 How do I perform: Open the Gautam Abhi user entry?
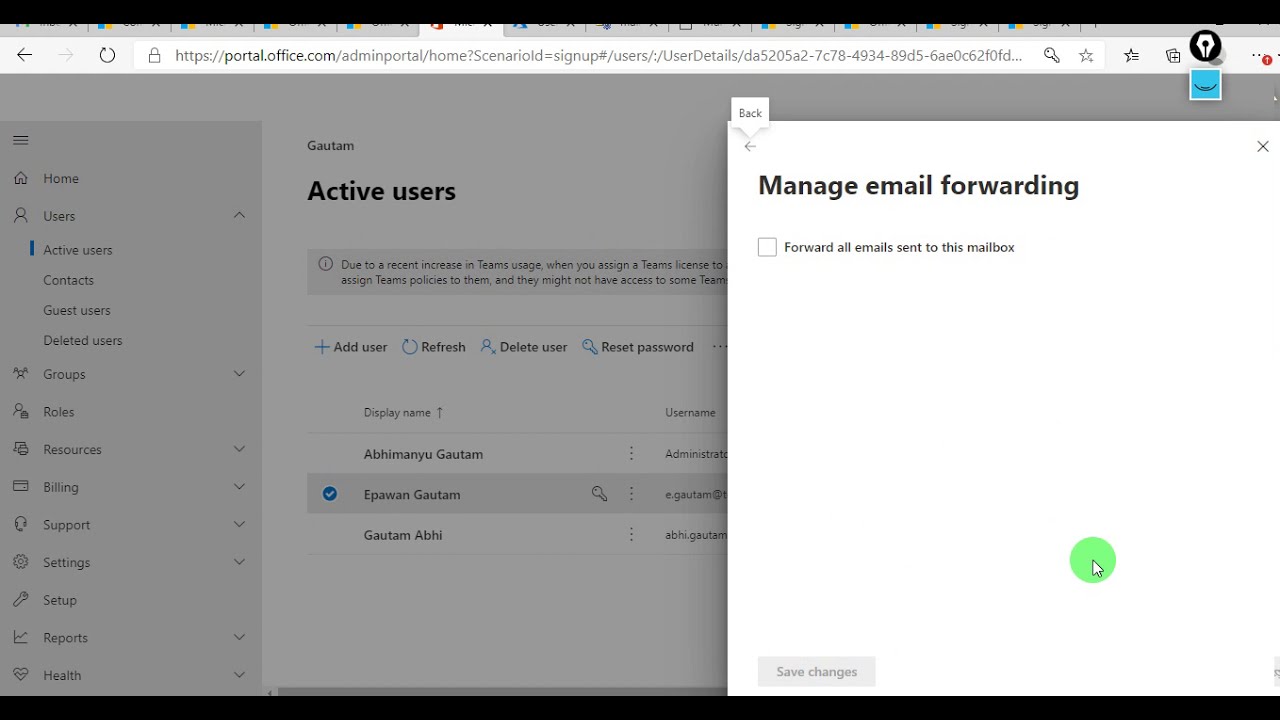tap(403, 535)
